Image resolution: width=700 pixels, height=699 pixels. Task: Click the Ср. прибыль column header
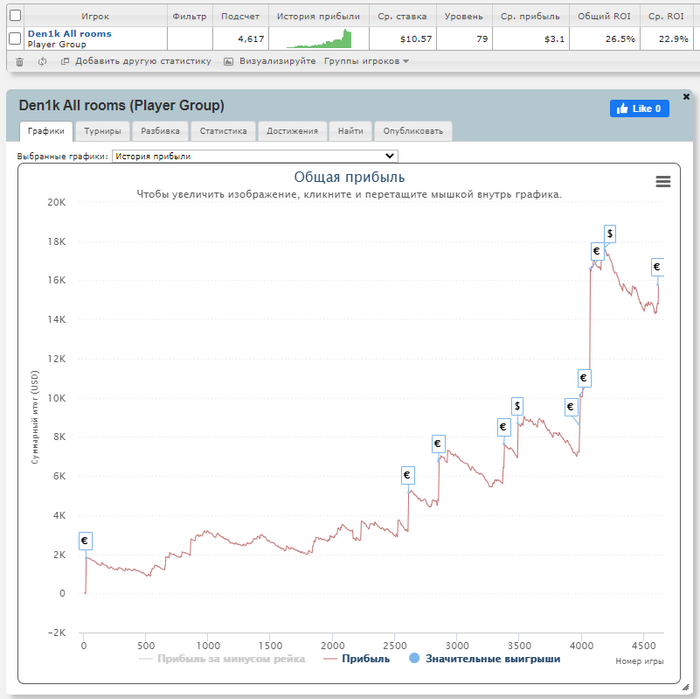(530, 16)
